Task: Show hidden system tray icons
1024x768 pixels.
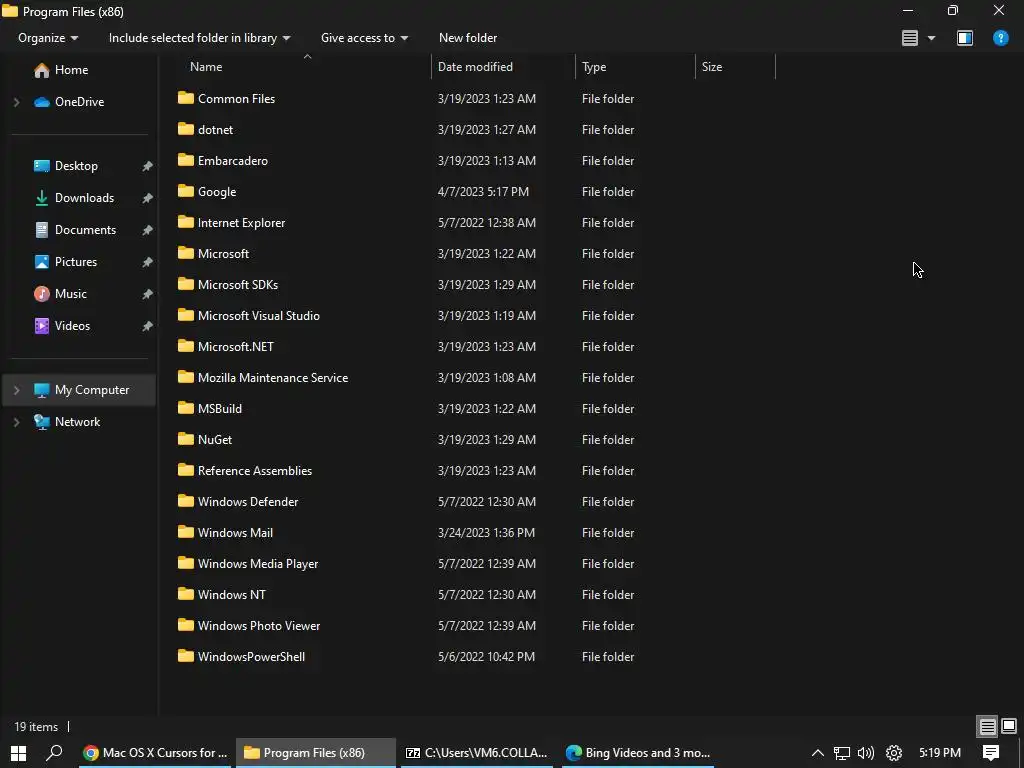Action: [817, 753]
